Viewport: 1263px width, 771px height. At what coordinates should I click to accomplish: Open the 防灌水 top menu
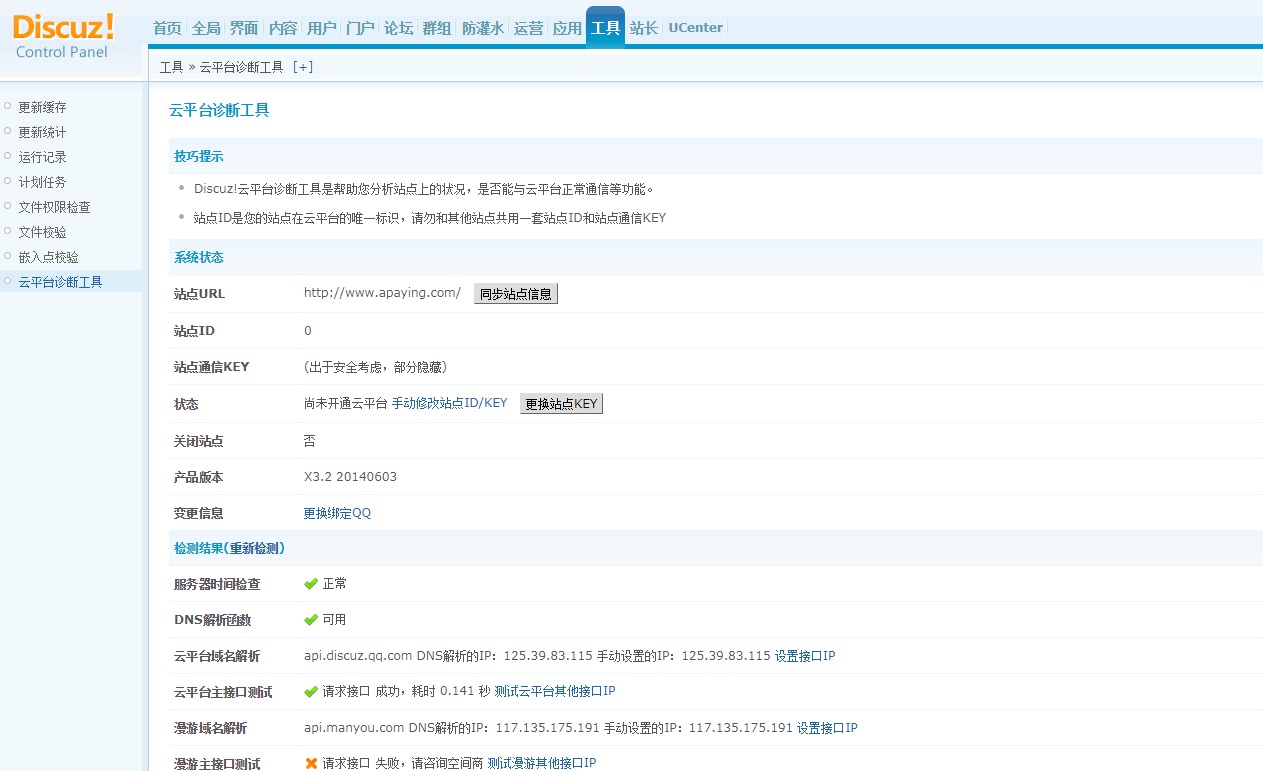point(483,28)
